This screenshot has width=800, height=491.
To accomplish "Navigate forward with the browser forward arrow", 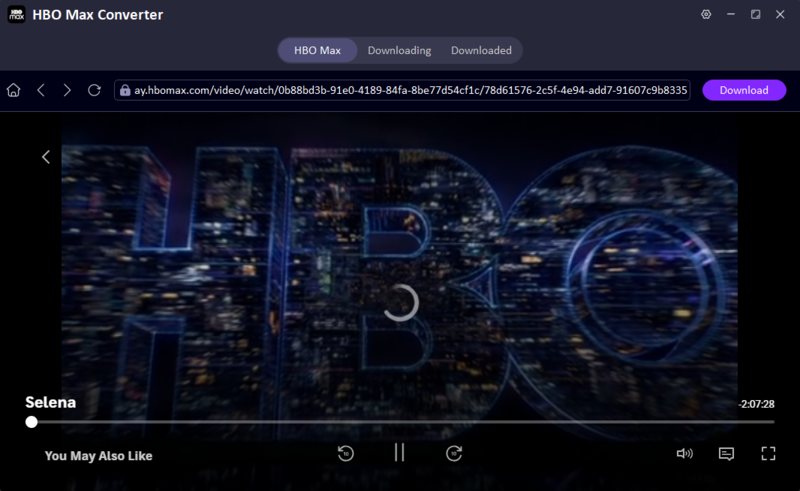I will 67,90.
